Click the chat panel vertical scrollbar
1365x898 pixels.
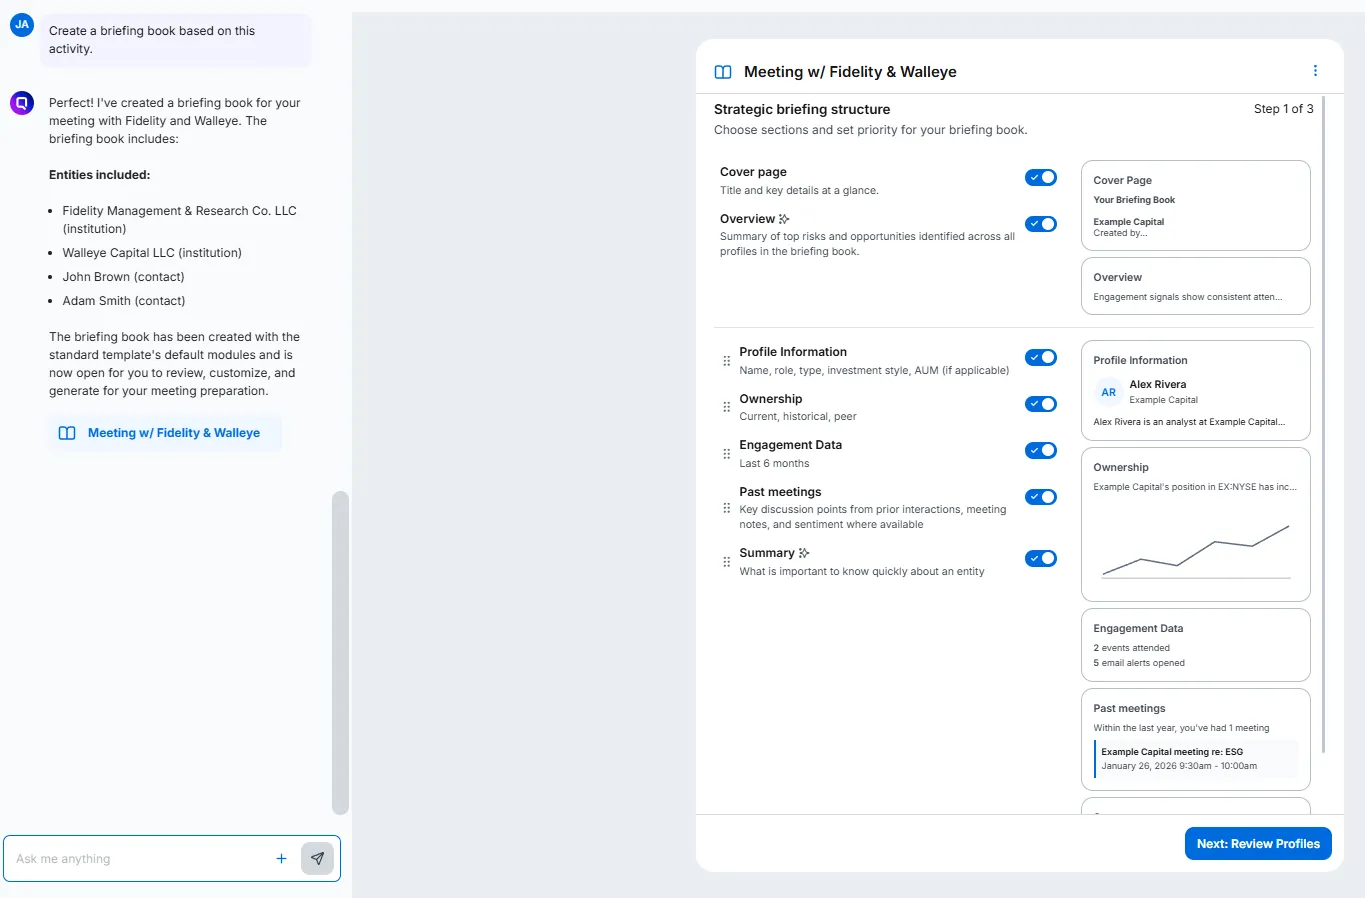pos(340,652)
